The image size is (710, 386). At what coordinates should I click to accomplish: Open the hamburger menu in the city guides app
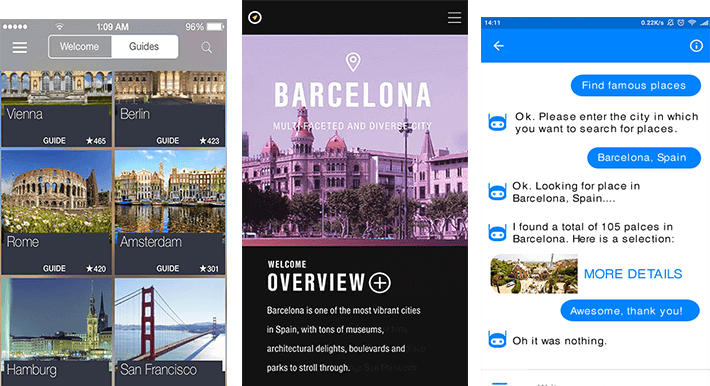coord(19,47)
